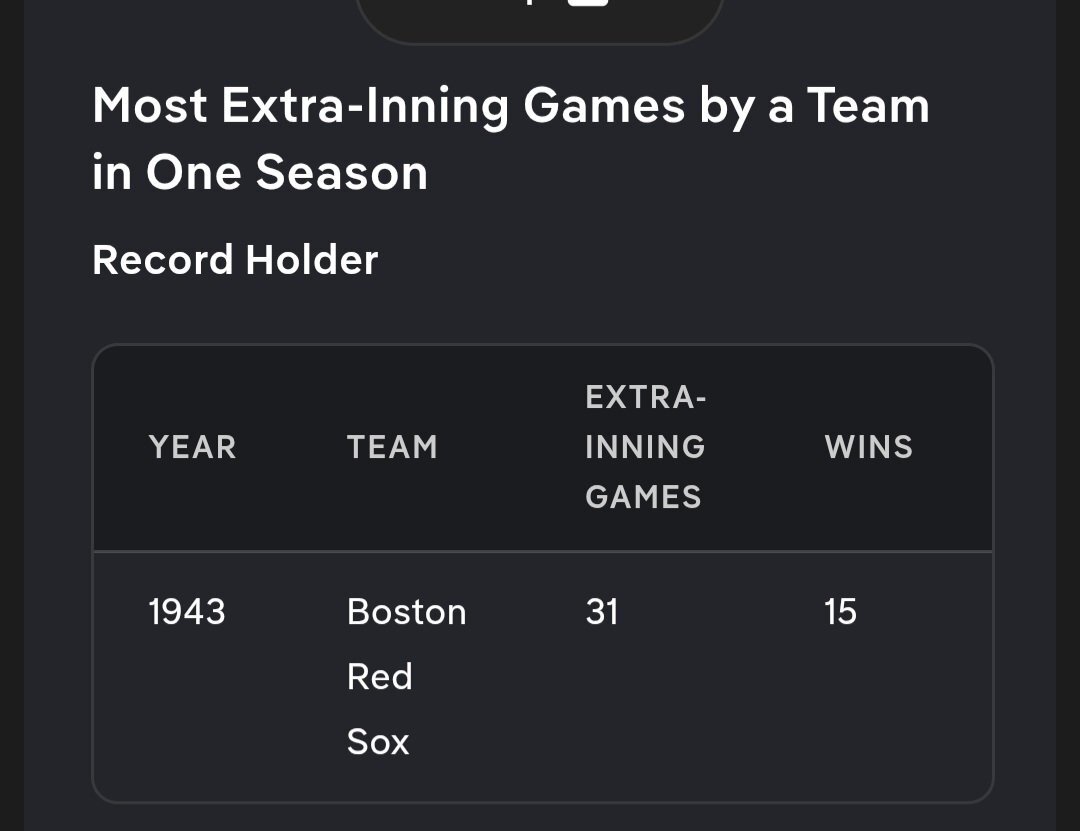Click the word "Holder" in the subheading
This screenshot has height=831, width=1080.
pos(311,260)
